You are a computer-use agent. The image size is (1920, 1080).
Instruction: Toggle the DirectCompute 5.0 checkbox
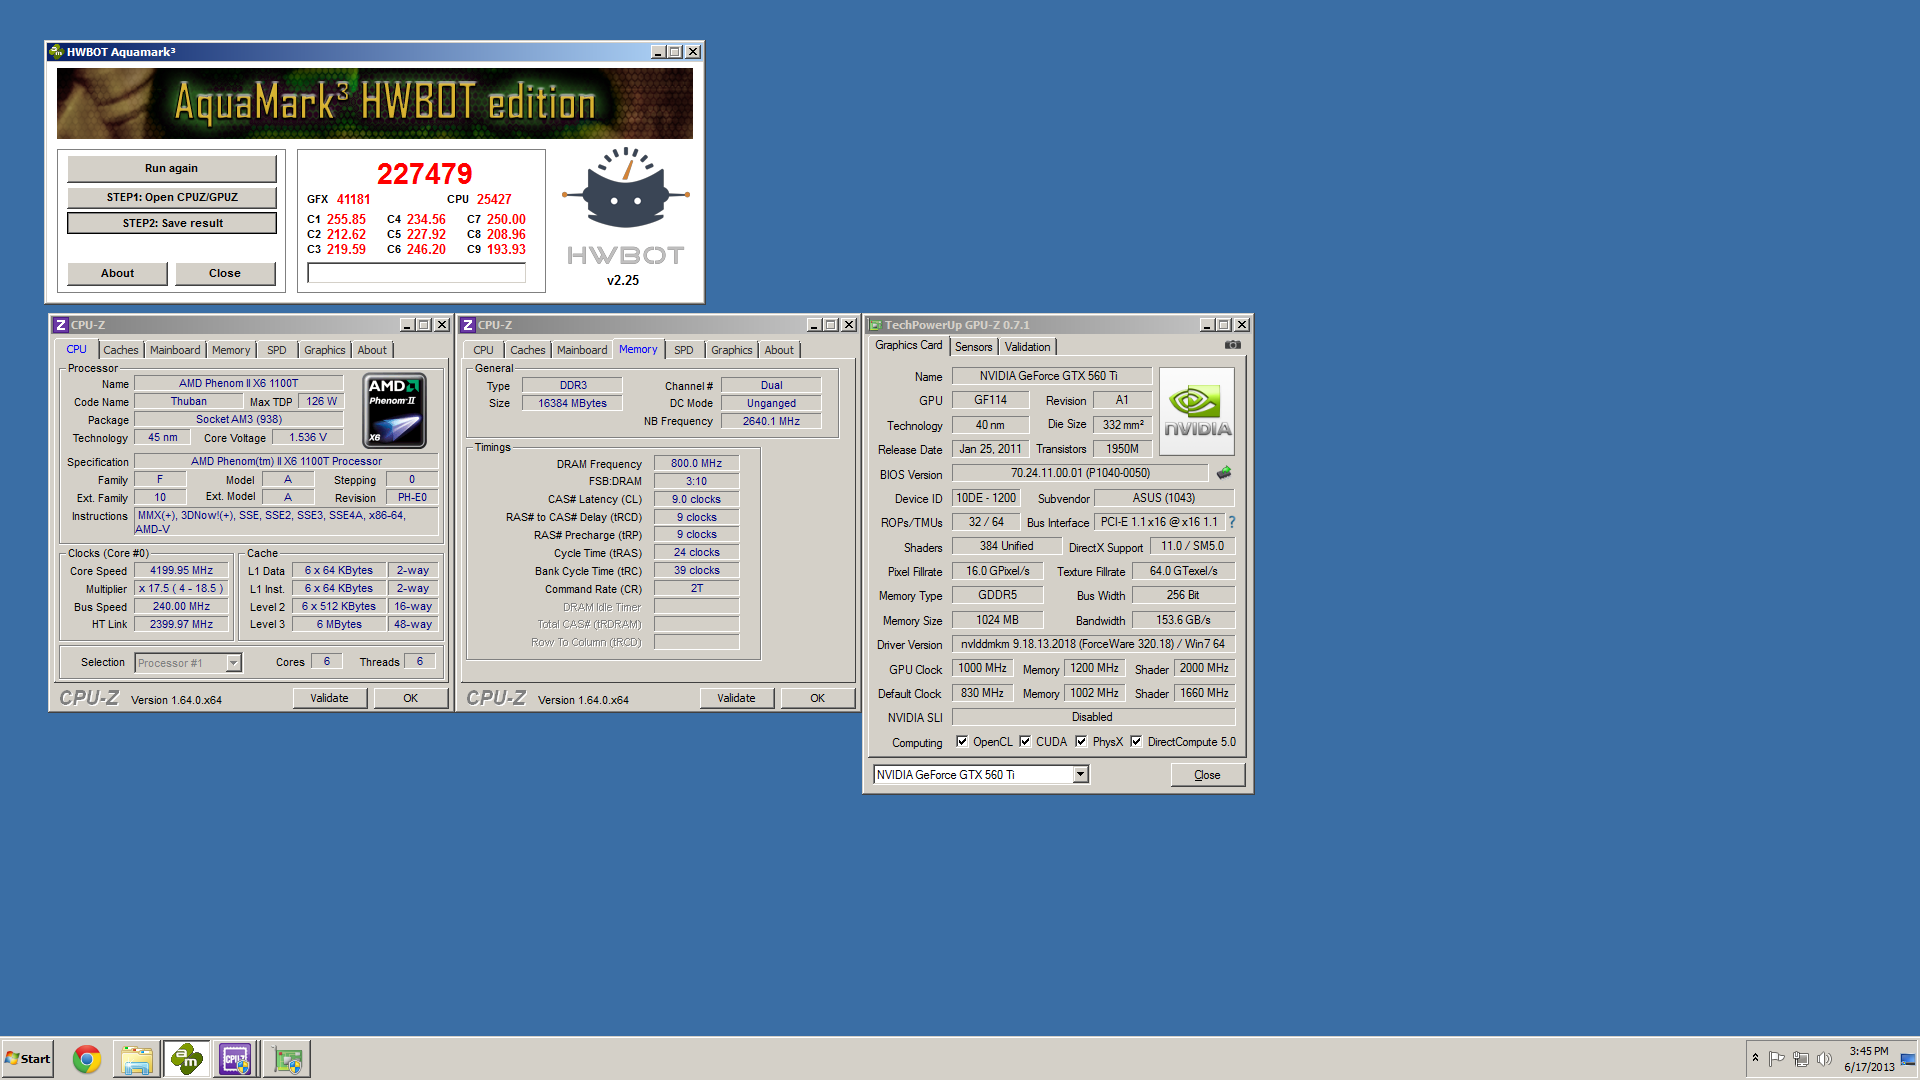click(x=1136, y=742)
